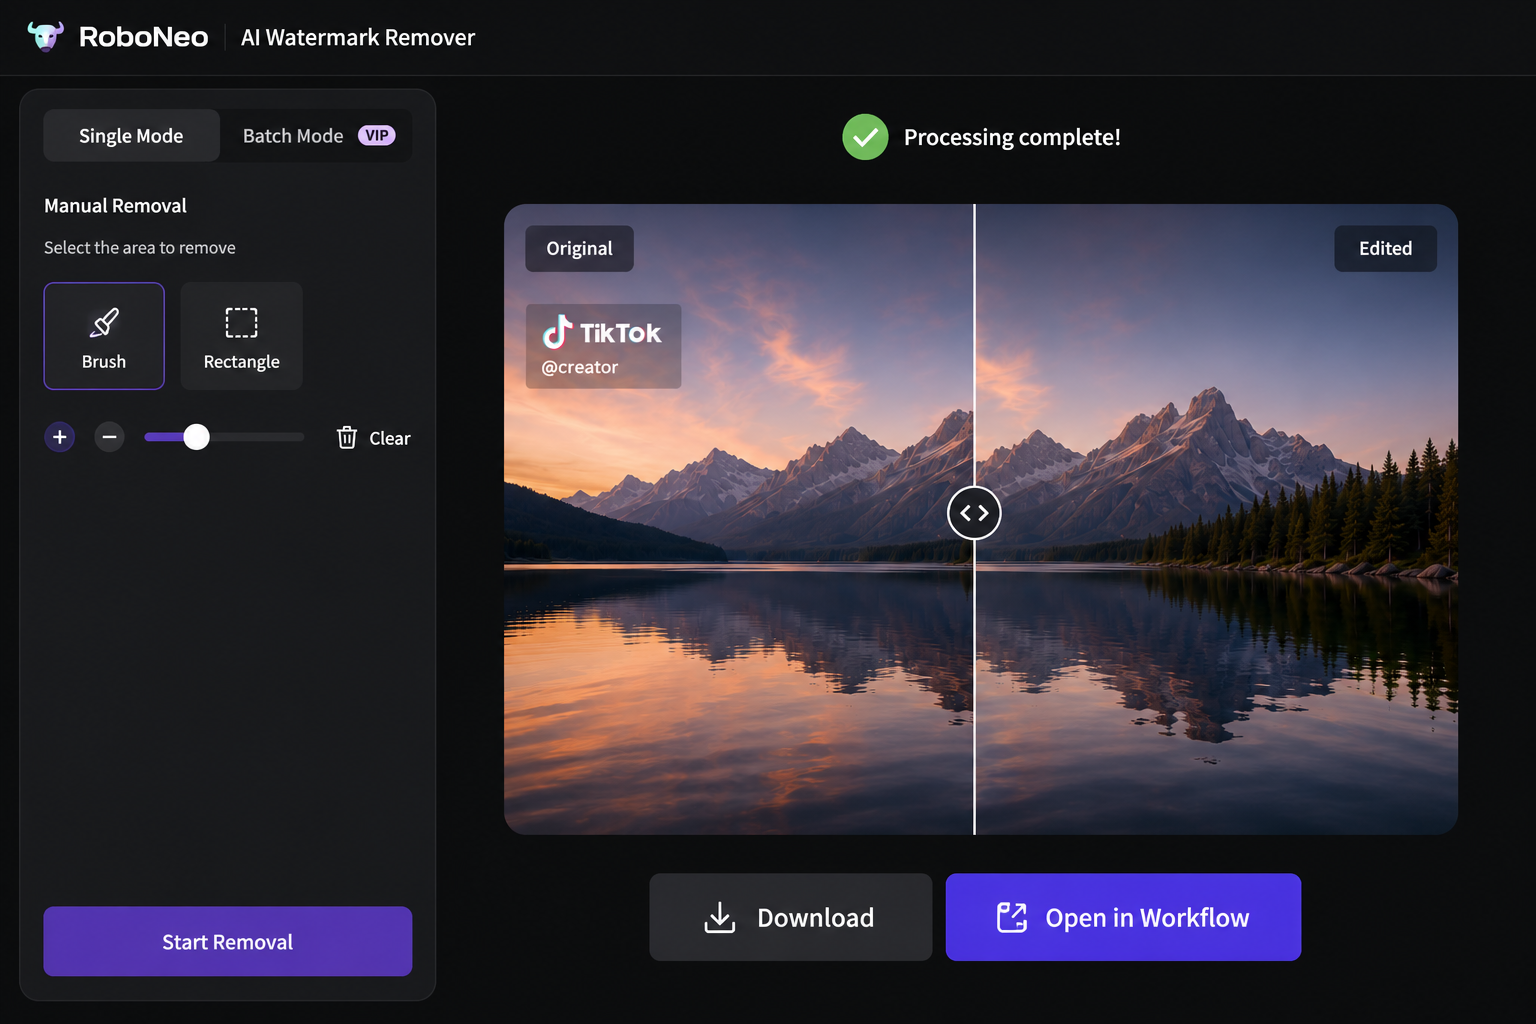Screen dimensions: 1536x1024
Task: Increase brush size with plus icon
Action: point(60,437)
